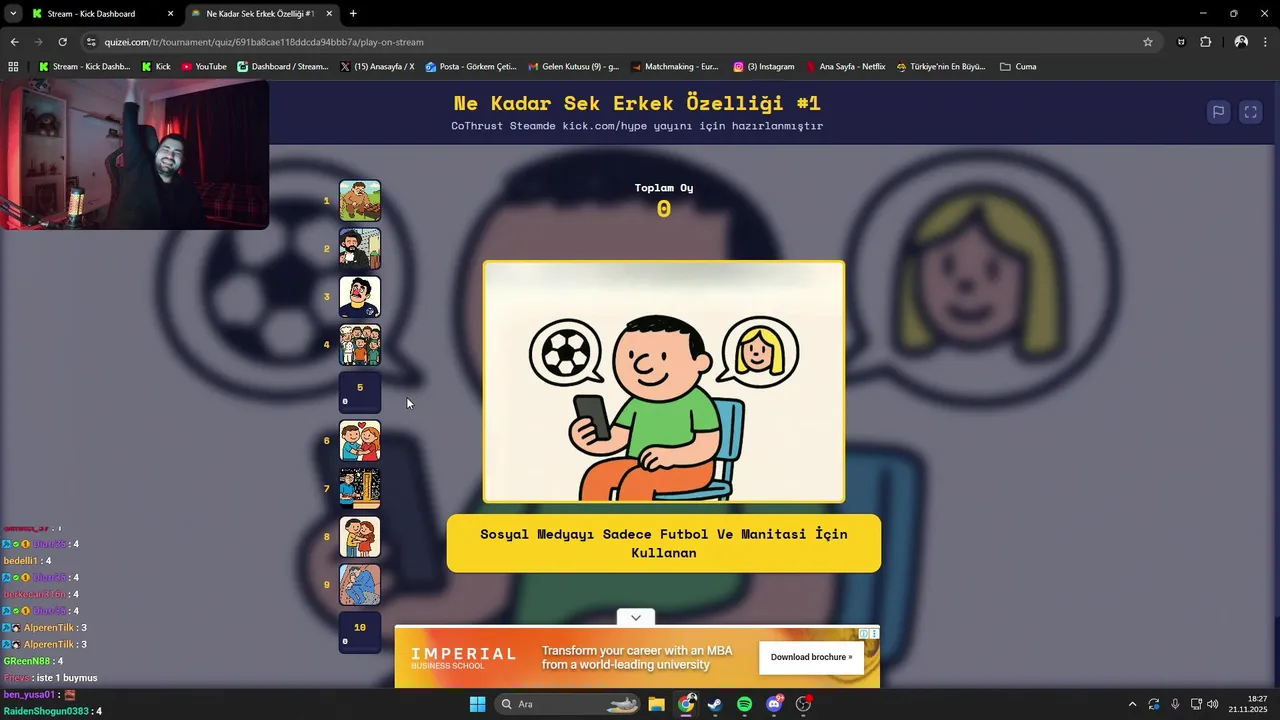
Task: Go forward in browser history
Action: pyautogui.click(x=38, y=42)
